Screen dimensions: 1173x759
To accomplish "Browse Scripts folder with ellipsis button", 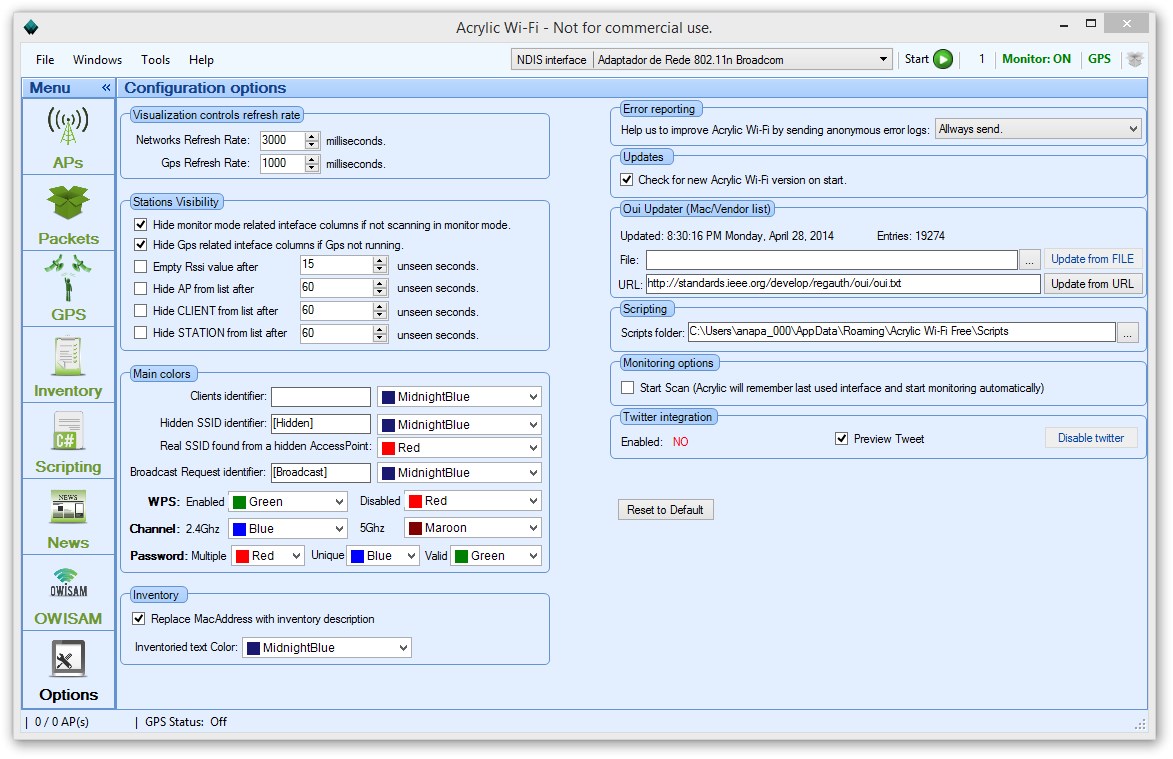I will [x=1127, y=332].
